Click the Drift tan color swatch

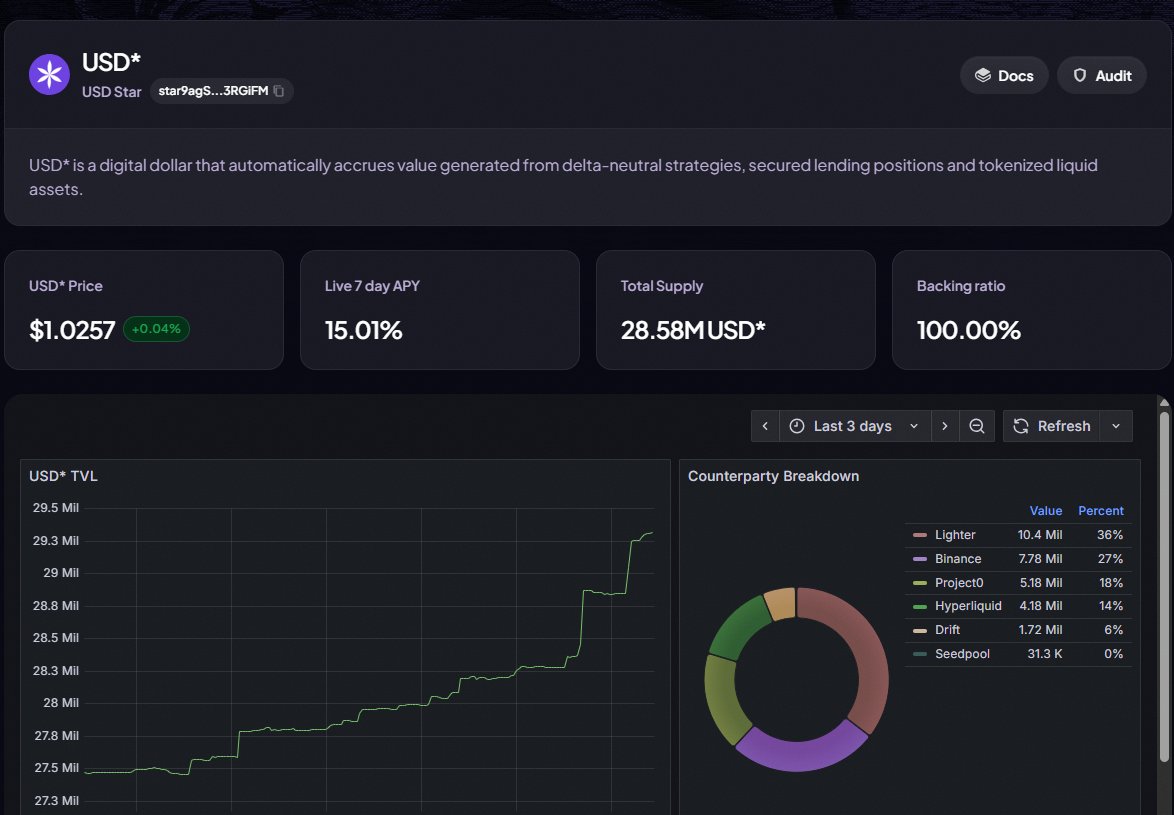[920, 630]
